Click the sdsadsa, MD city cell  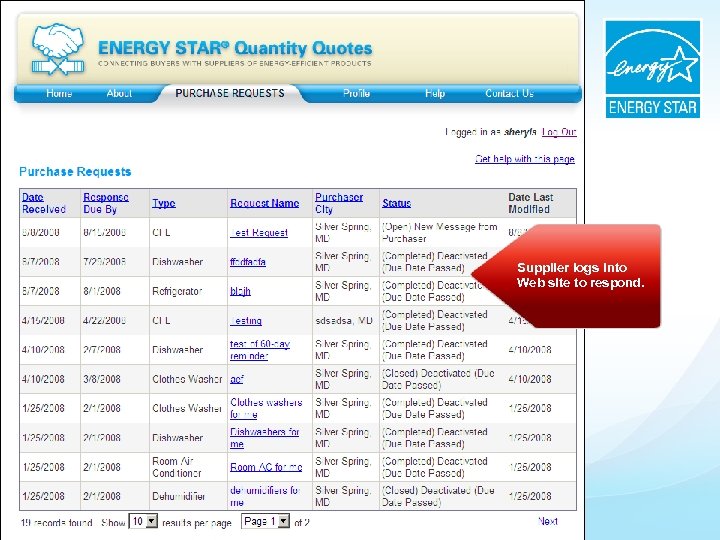(x=344, y=321)
